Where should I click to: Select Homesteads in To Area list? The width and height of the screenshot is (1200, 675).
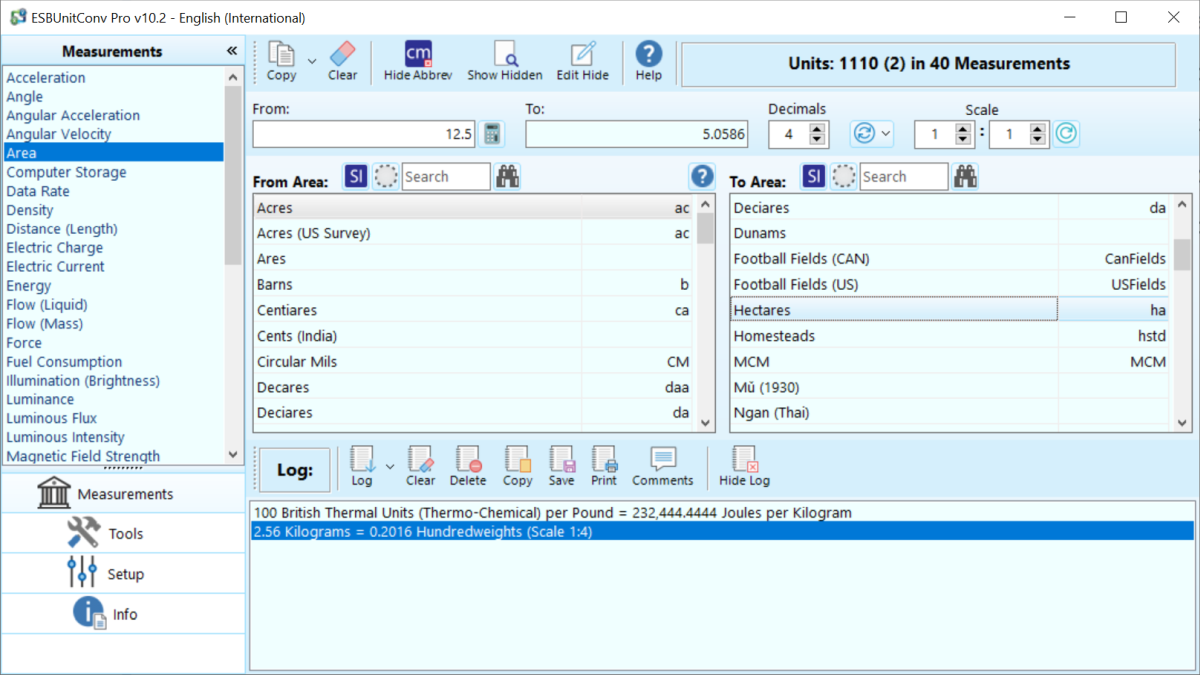[950, 336]
